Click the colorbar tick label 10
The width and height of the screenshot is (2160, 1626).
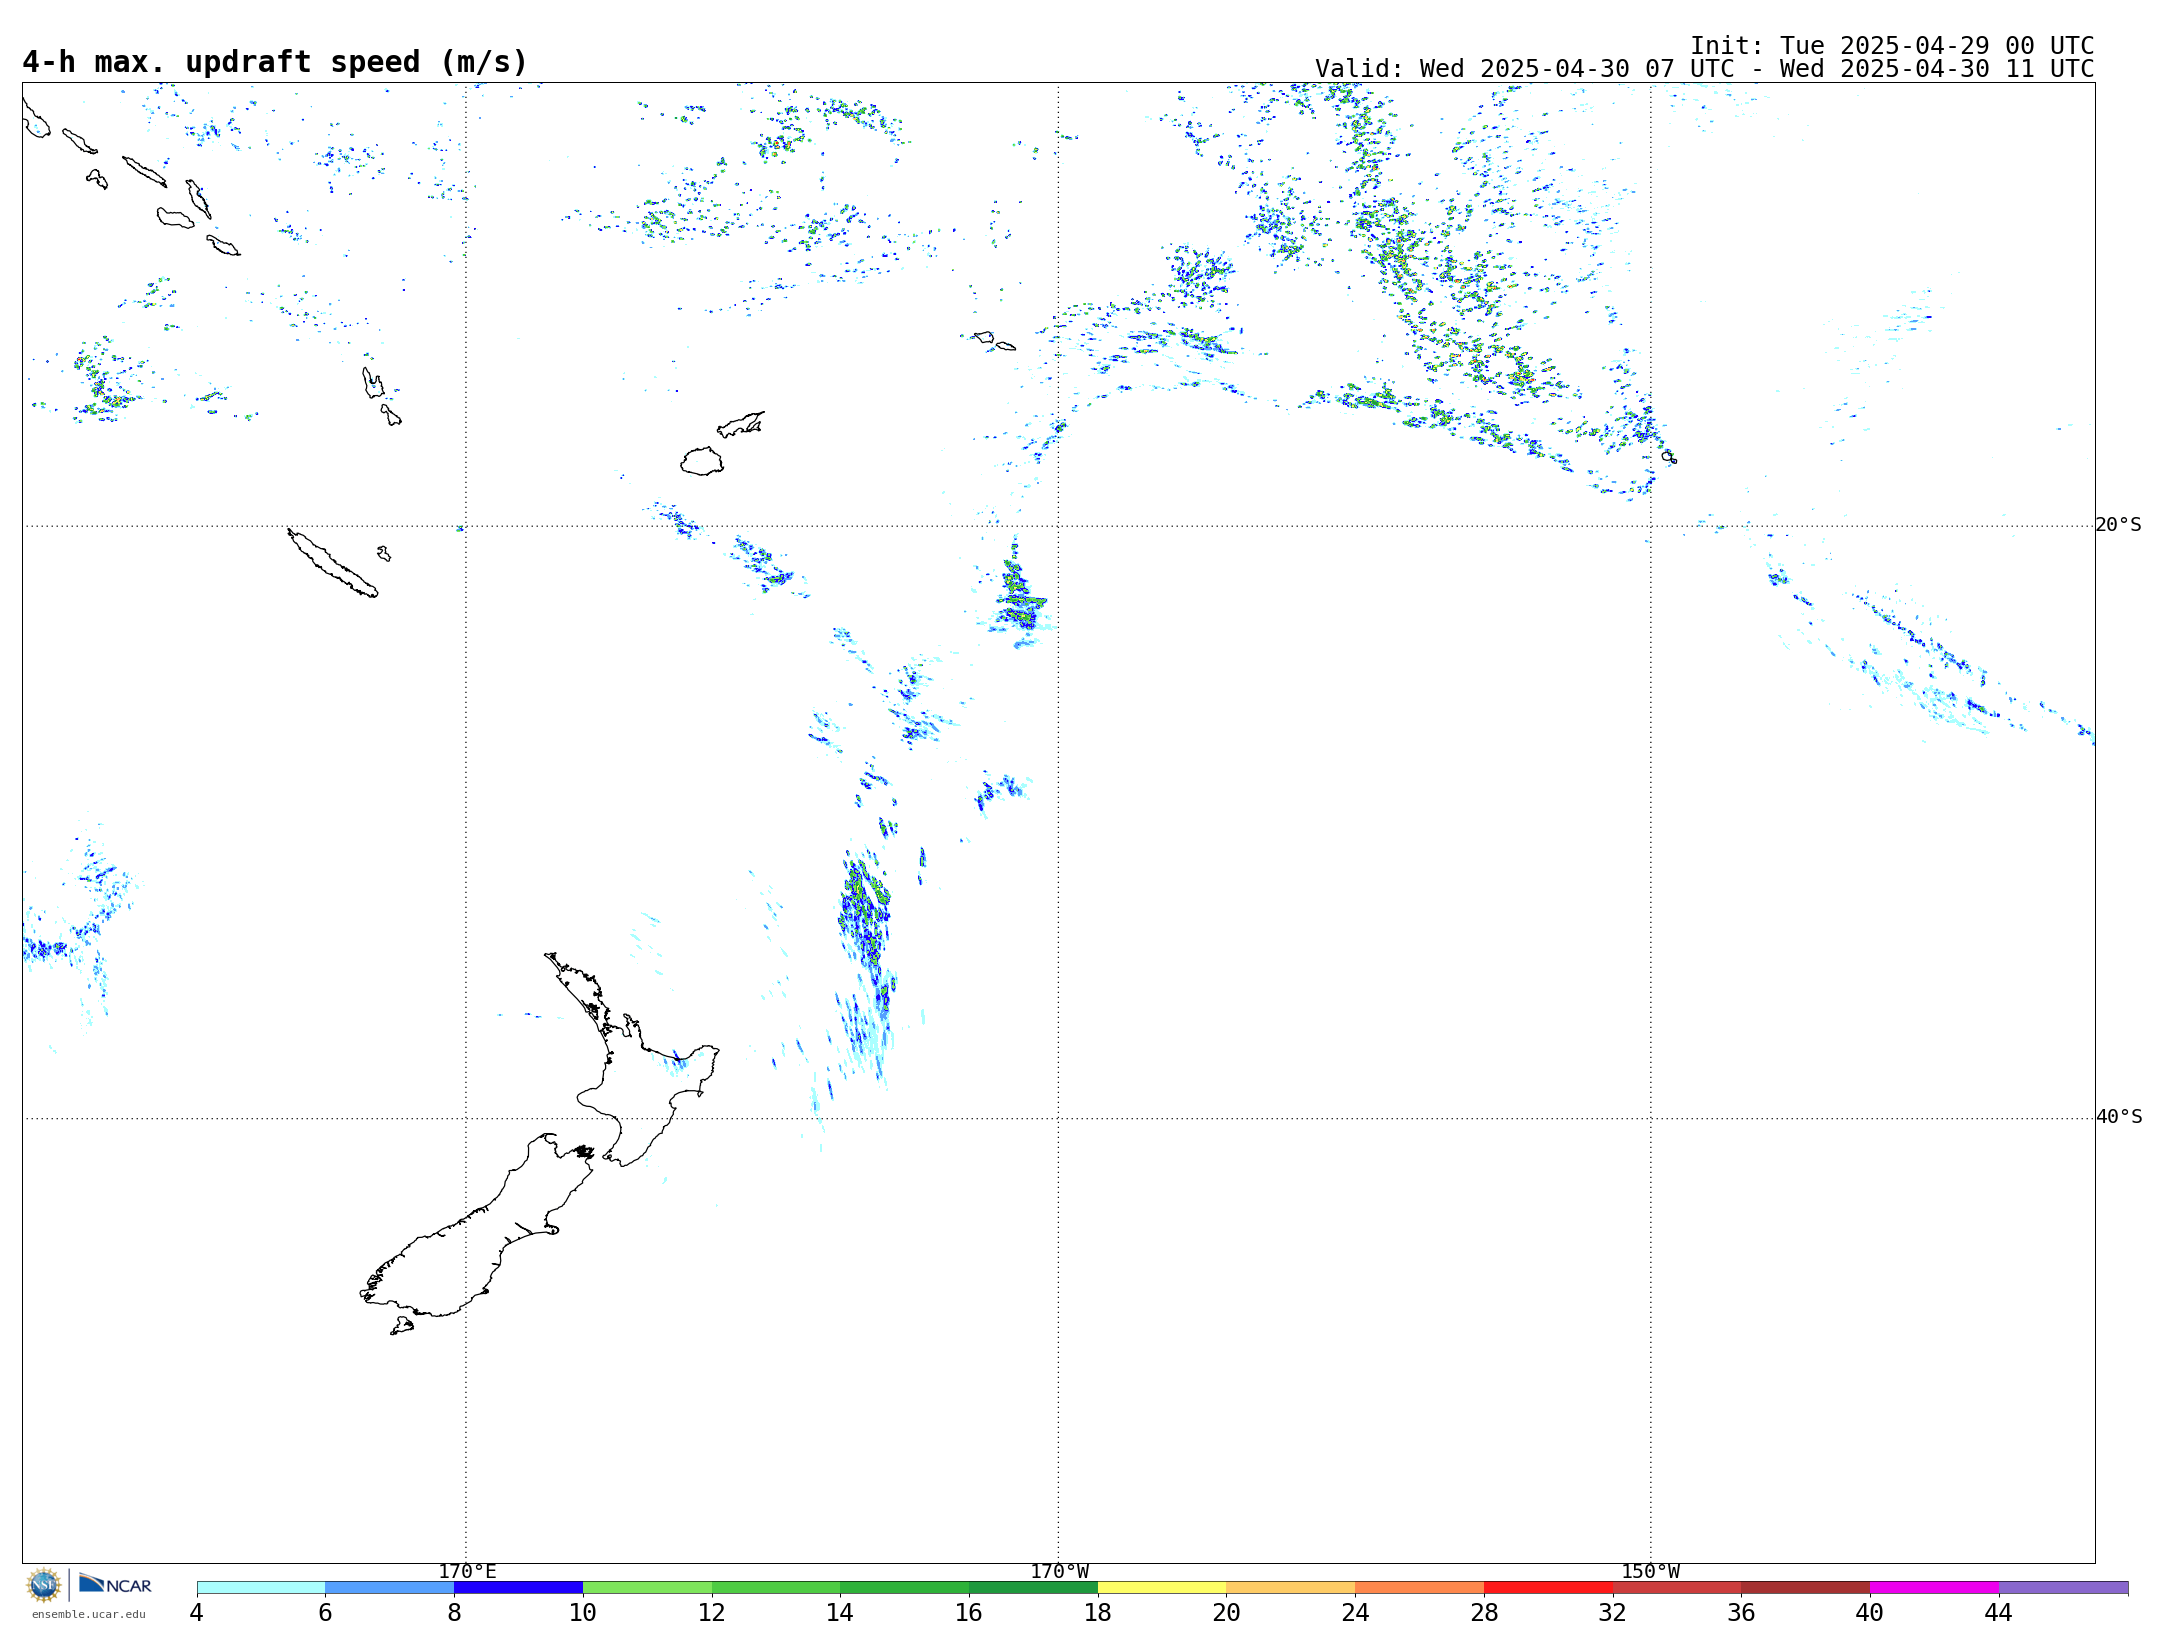pyautogui.click(x=583, y=1613)
